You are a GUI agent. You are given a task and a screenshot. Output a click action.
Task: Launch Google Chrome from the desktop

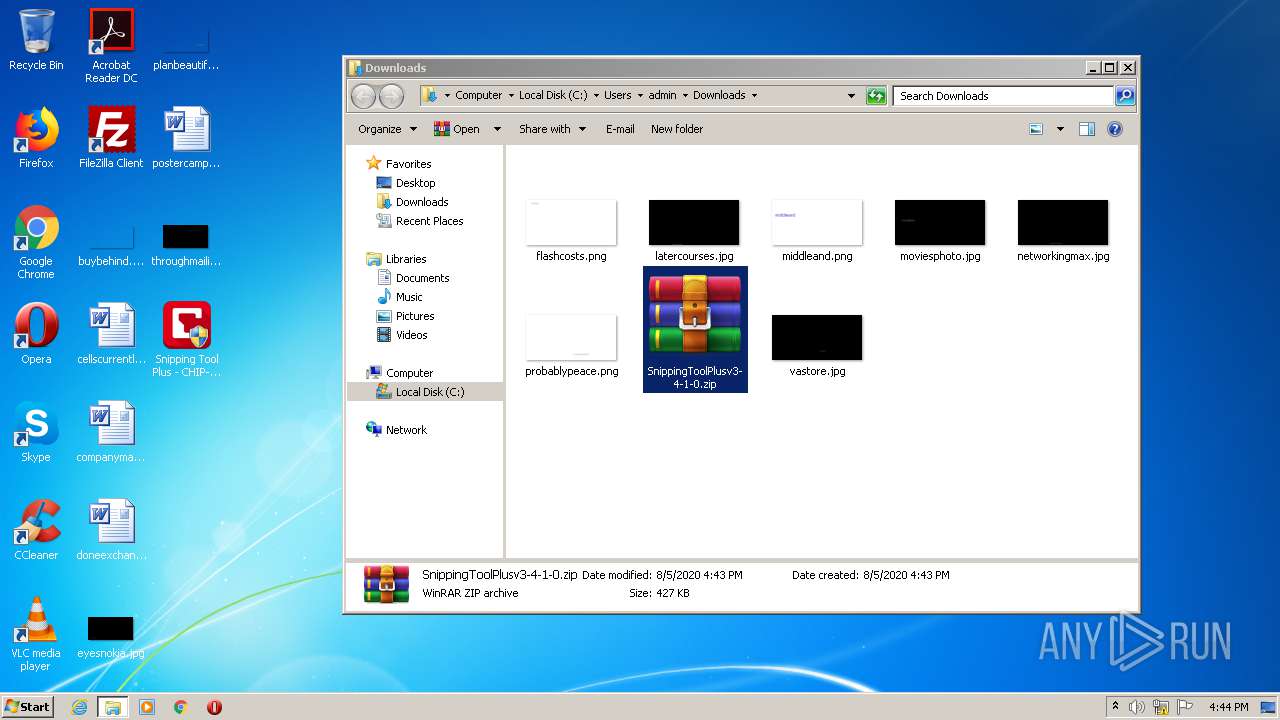coord(36,242)
